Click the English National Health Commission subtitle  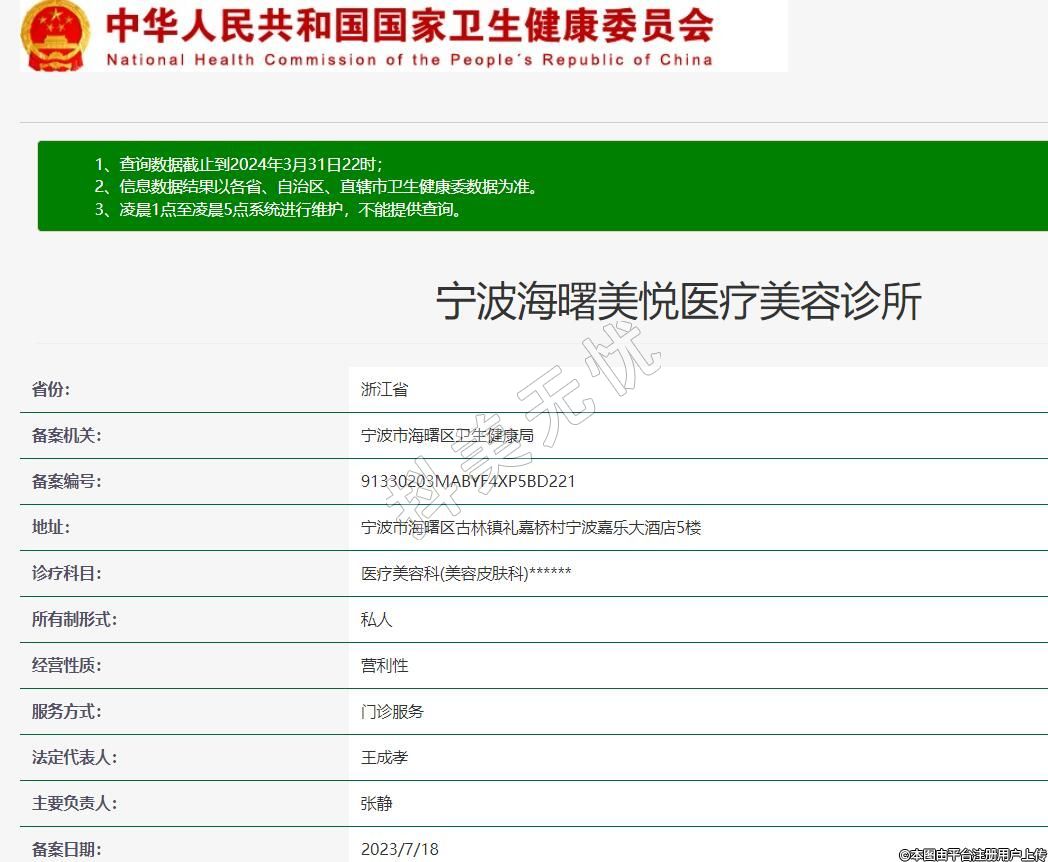point(409,60)
